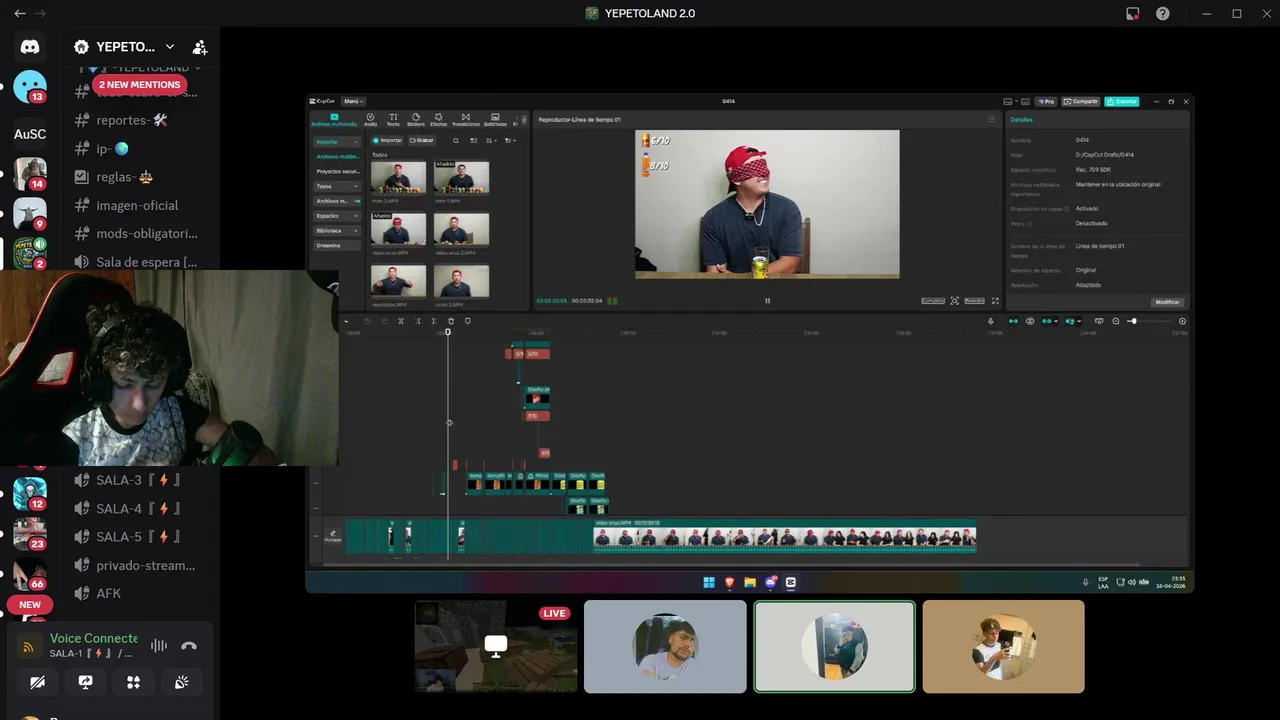Join the SALA-3 voice channel
This screenshot has height=720, width=1280.
click(x=136, y=480)
